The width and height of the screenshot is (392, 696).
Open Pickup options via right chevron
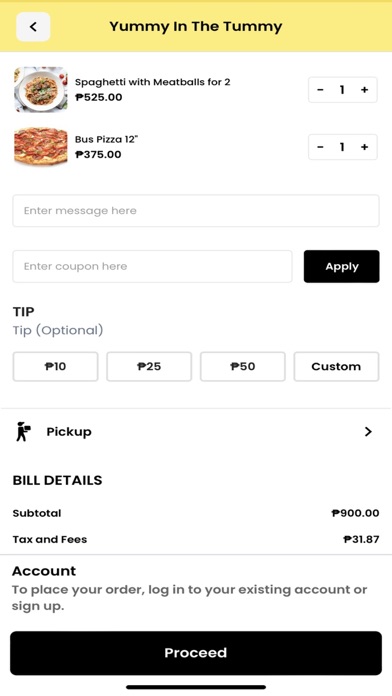click(368, 431)
